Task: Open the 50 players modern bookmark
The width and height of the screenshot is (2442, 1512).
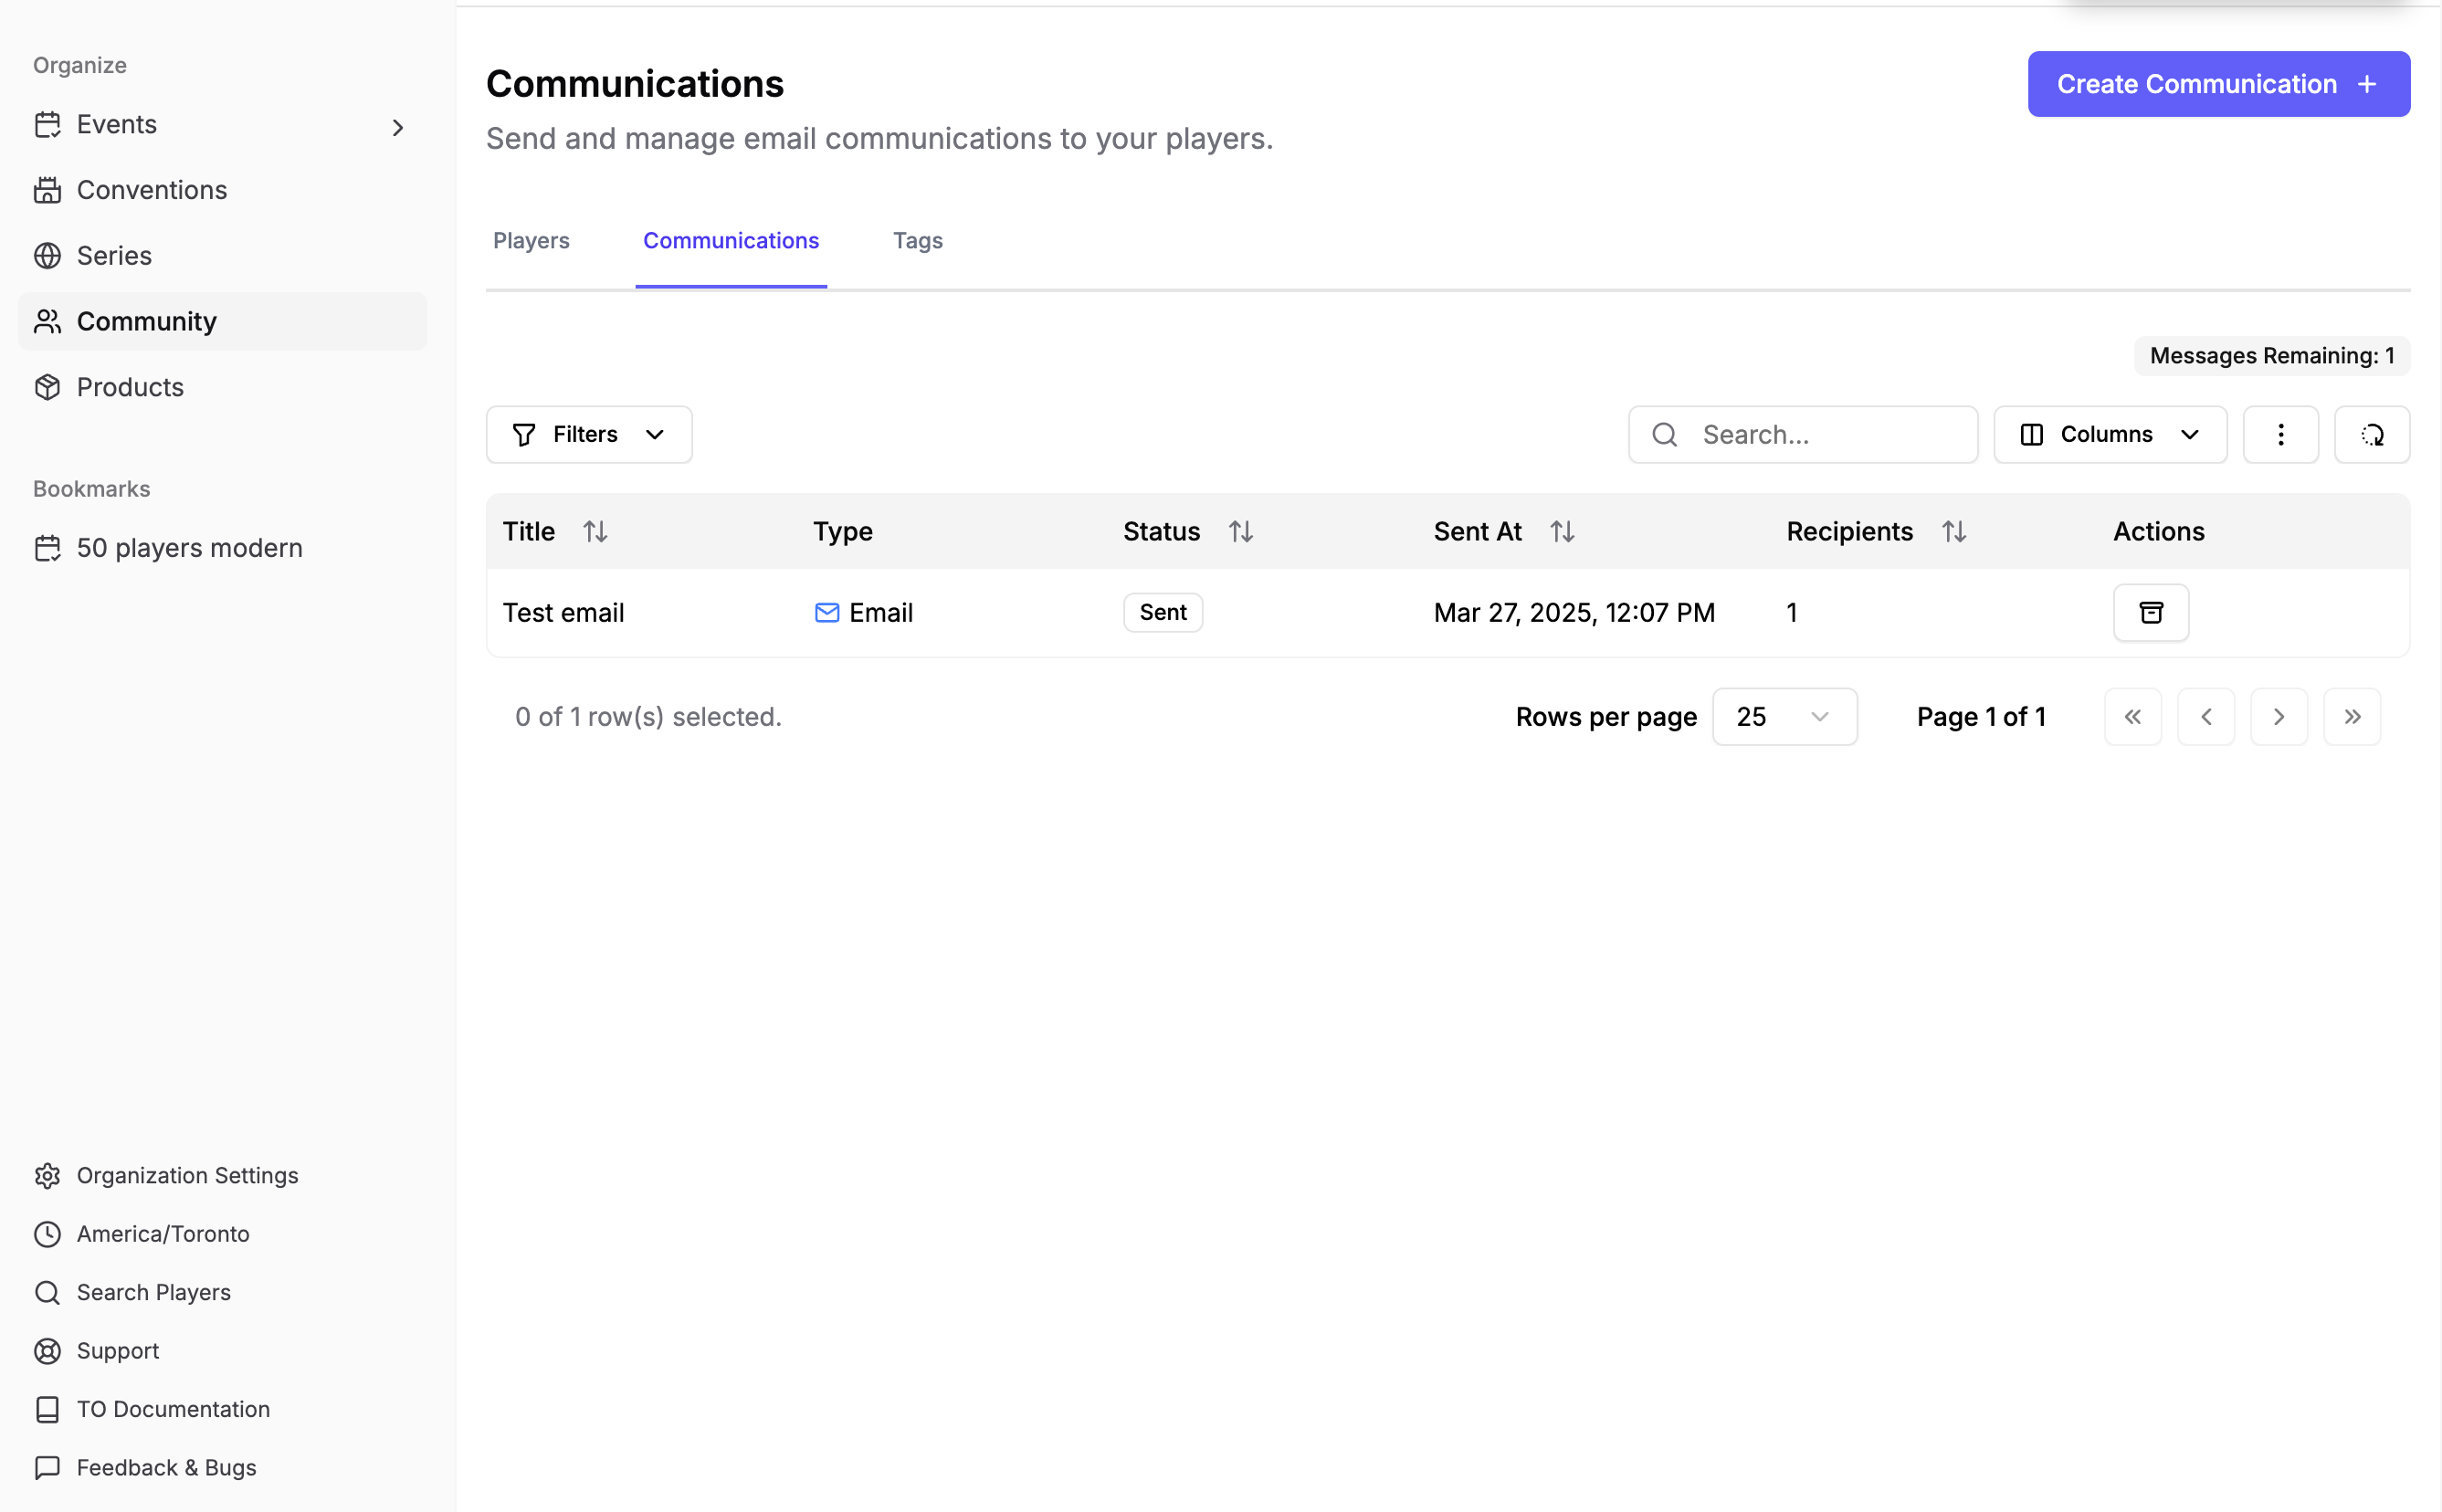Action: coord(189,548)
